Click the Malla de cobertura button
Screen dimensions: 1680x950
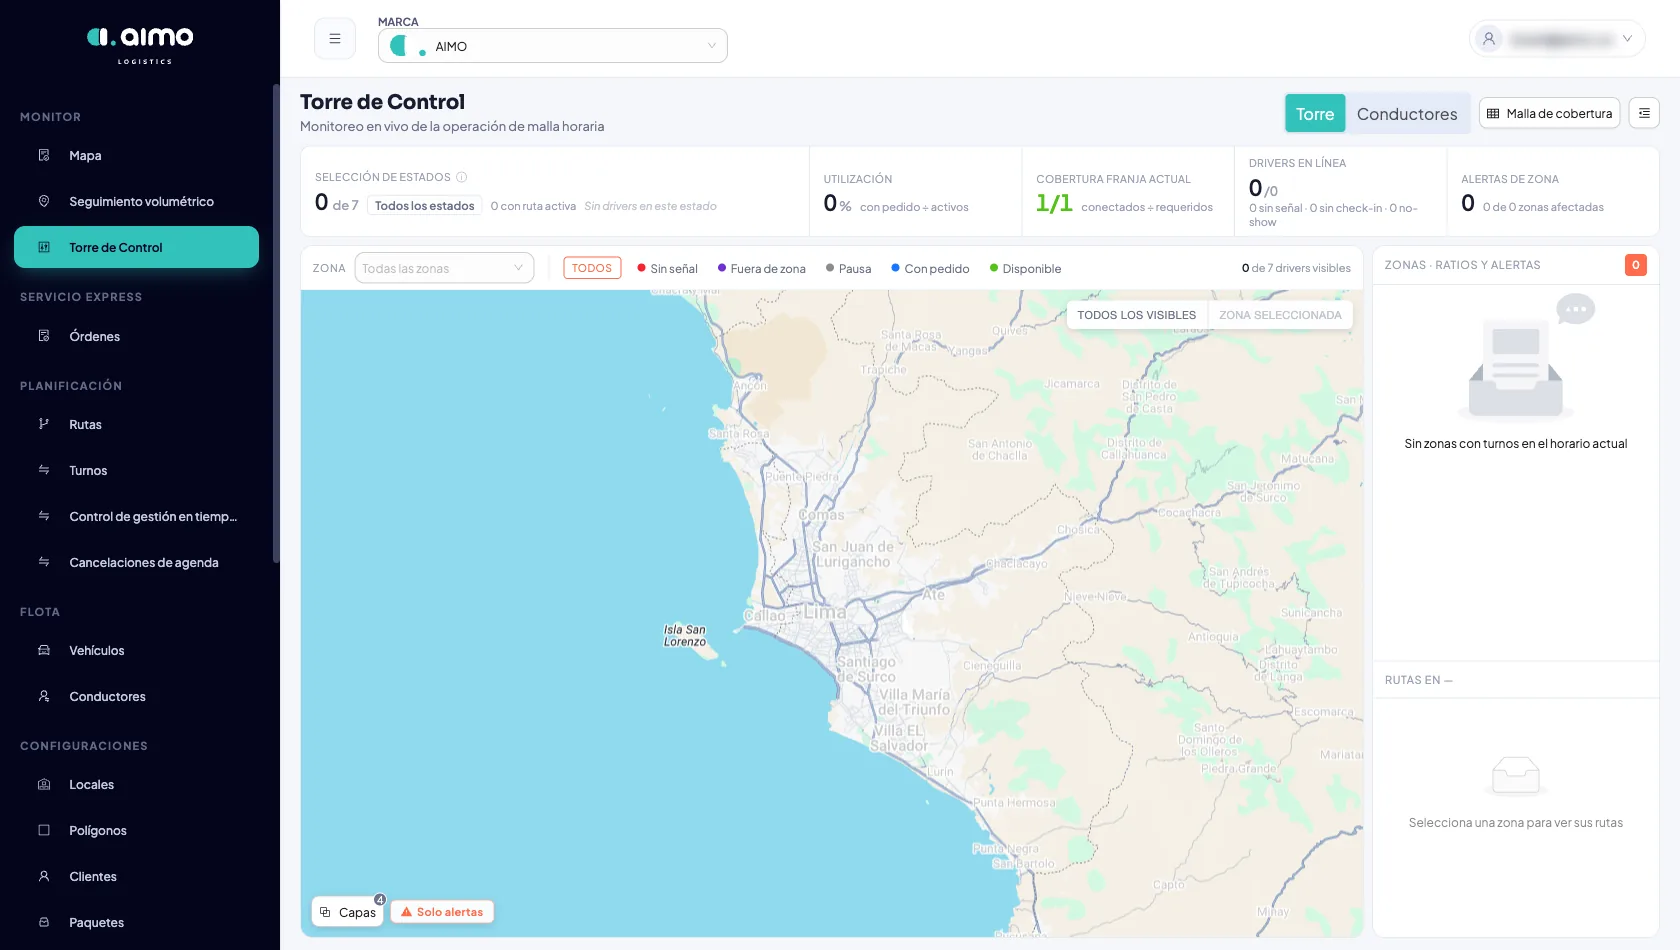click(1549, 113)
